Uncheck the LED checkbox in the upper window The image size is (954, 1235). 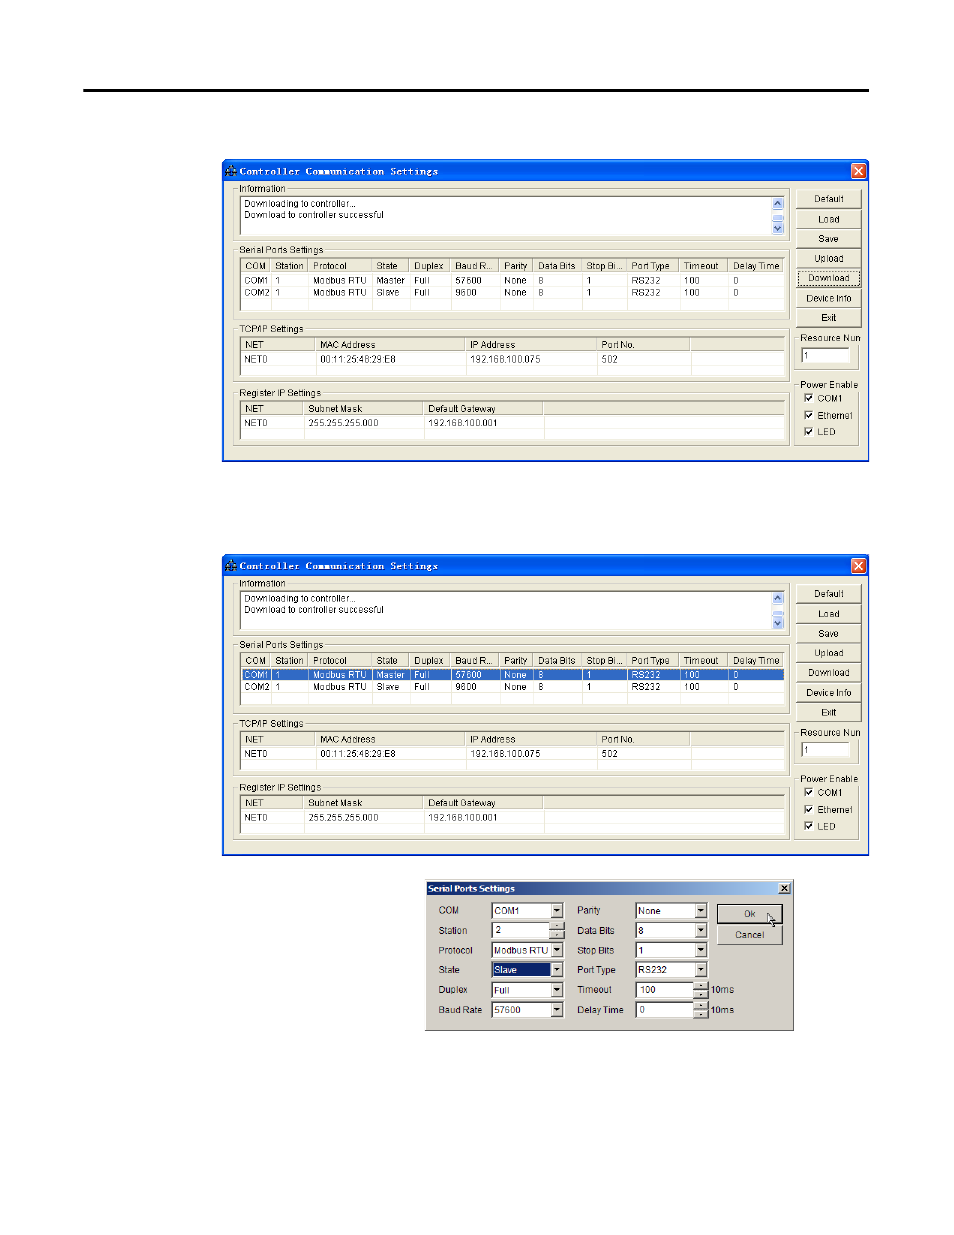(809, 432)
